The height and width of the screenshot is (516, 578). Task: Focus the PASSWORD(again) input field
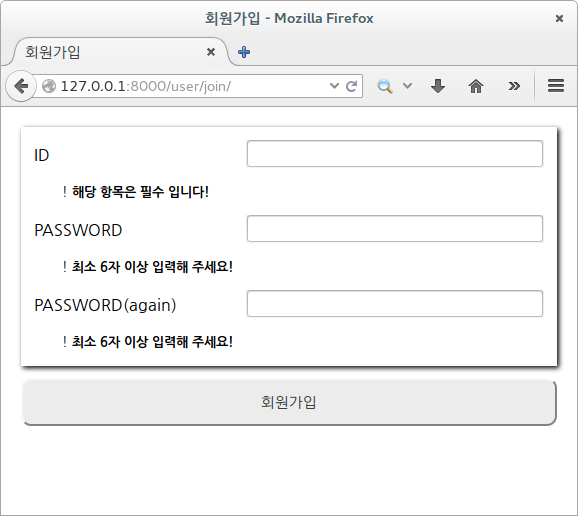click(395, 304)
